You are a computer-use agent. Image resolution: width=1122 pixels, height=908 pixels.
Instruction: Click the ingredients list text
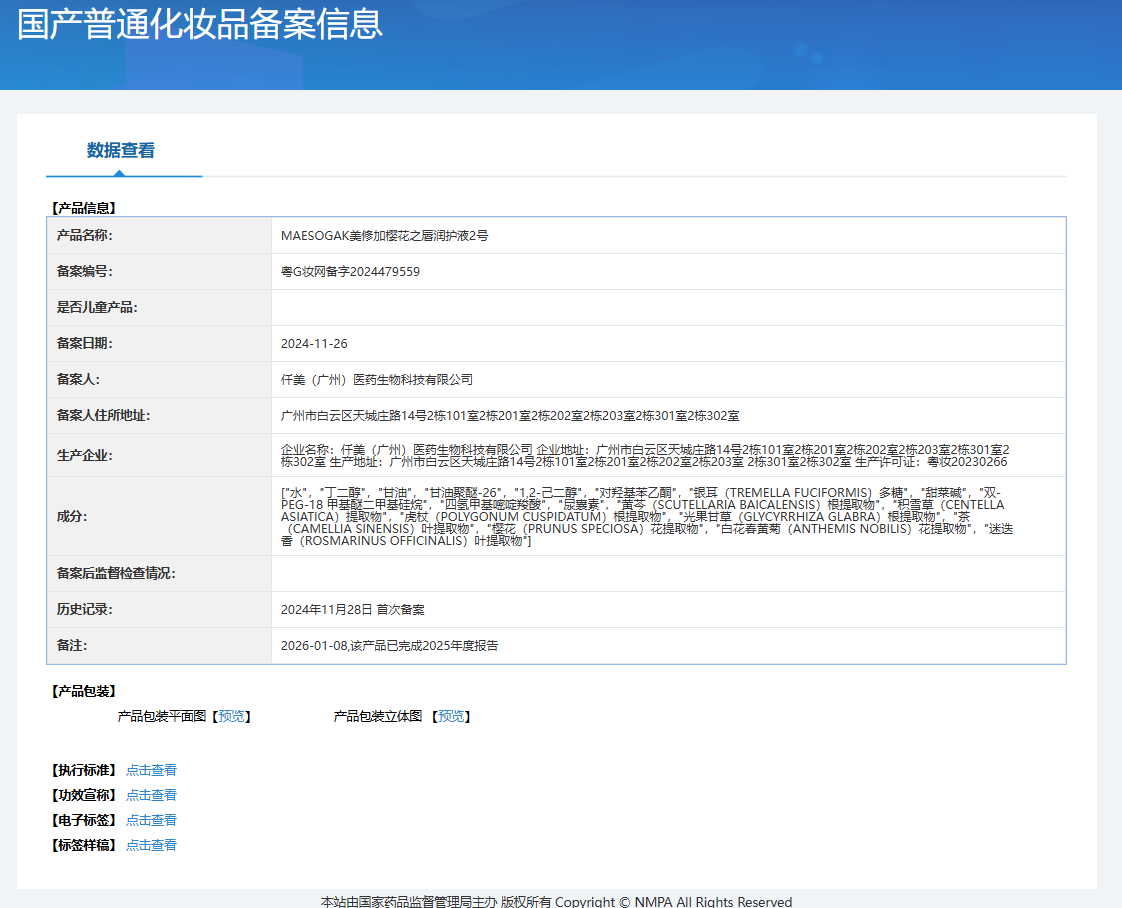coord(647,516)
